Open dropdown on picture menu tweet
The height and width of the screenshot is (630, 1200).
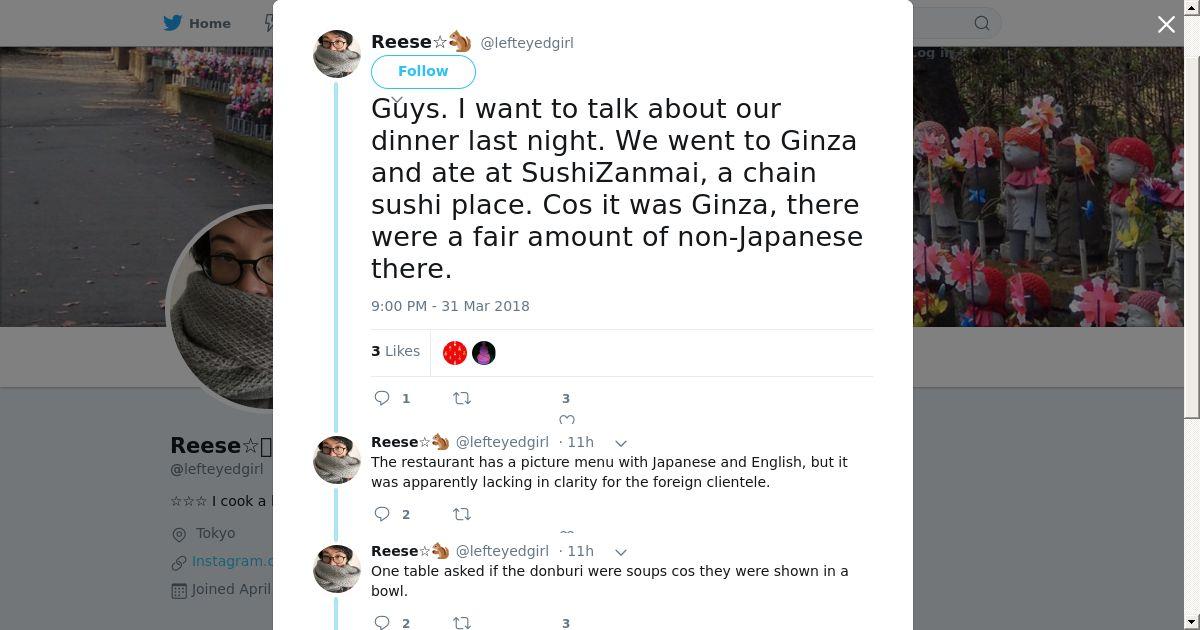click(x=620, y=442)
